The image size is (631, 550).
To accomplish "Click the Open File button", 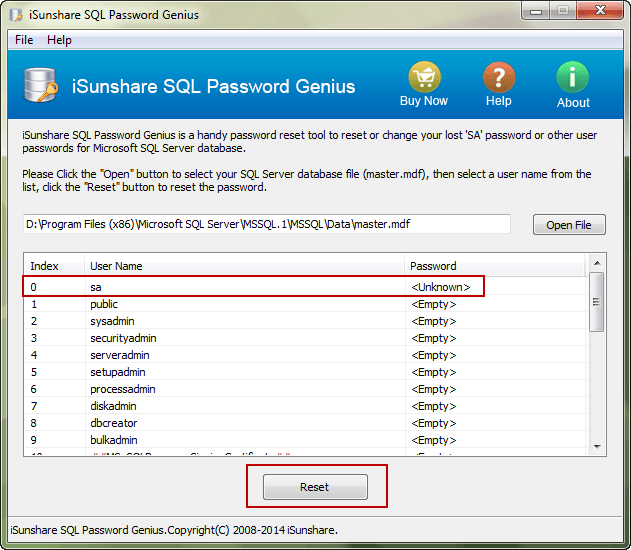I will 569,225.
